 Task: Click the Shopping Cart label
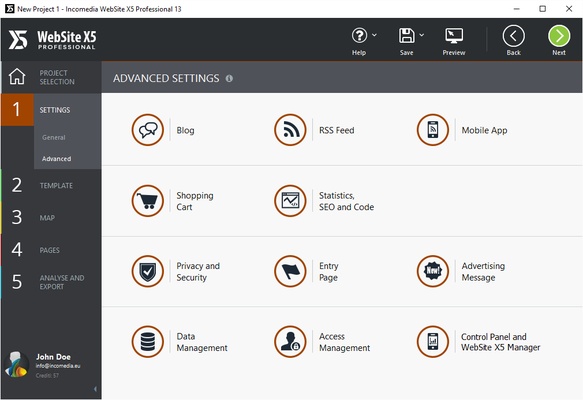click(195, 201)
